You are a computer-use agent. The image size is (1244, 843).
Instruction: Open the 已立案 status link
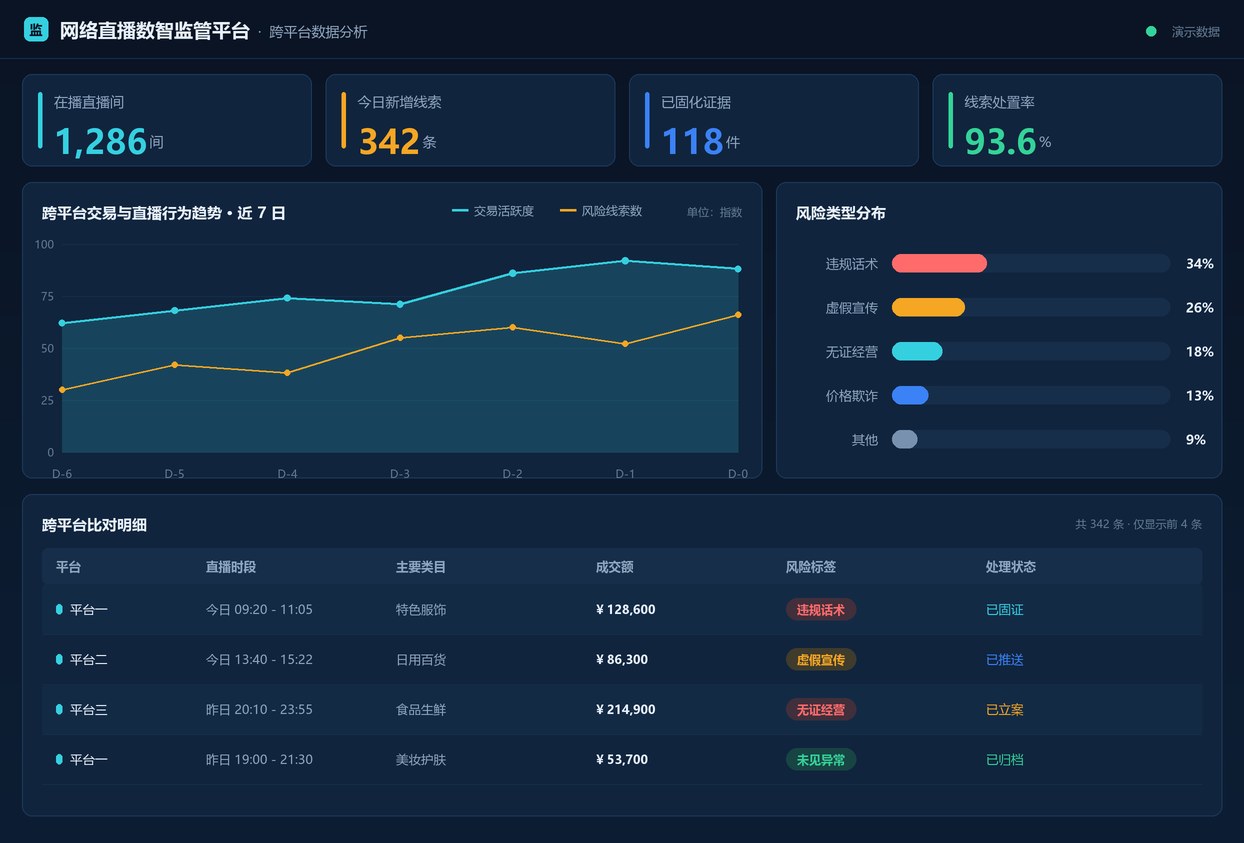point(1005,710)
